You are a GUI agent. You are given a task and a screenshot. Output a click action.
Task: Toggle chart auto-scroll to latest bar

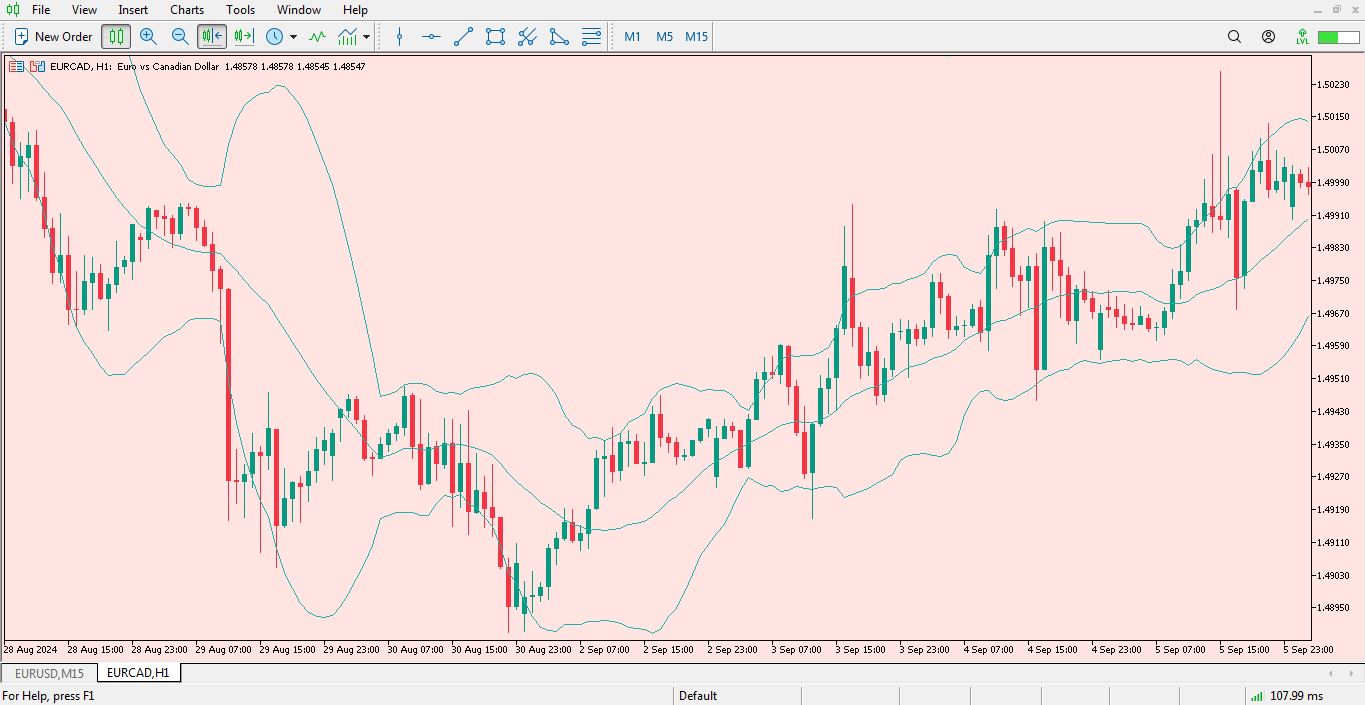pos(212,37)
